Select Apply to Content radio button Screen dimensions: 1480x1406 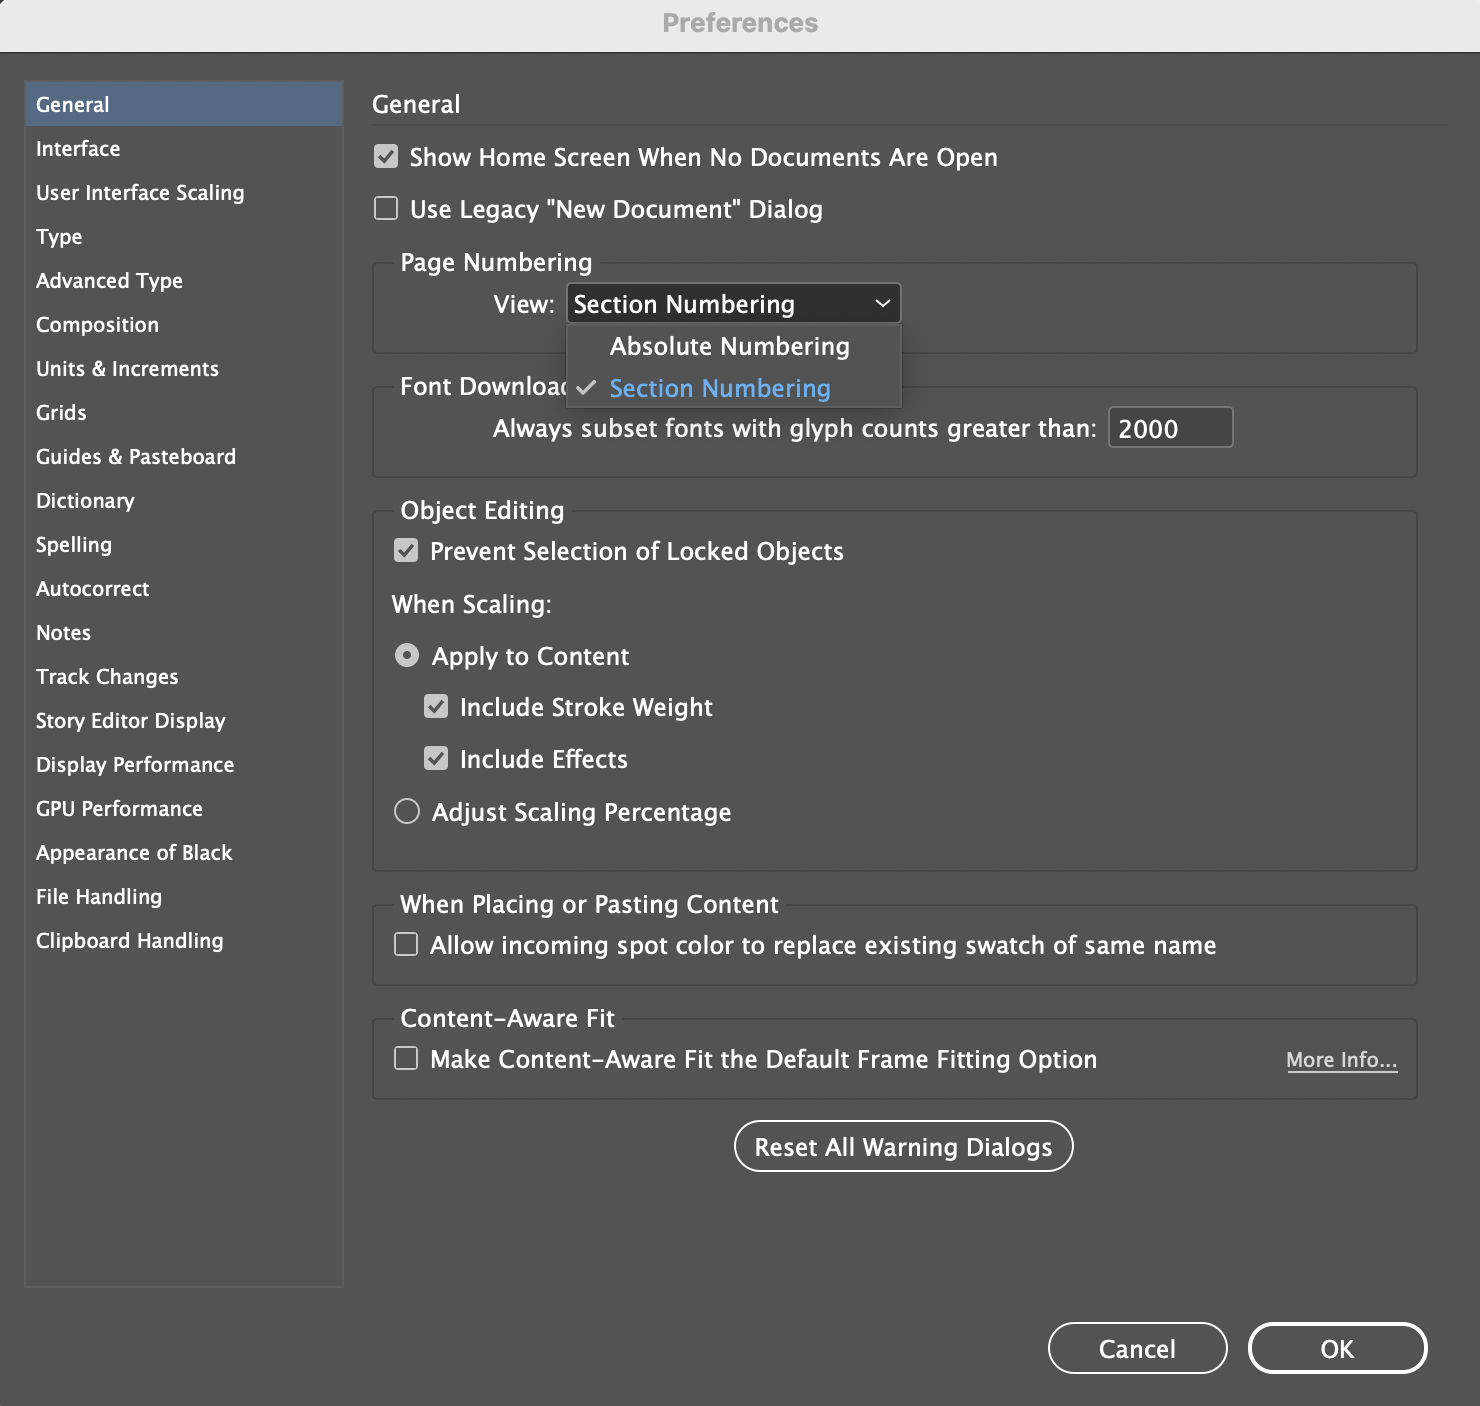point(407,656)
